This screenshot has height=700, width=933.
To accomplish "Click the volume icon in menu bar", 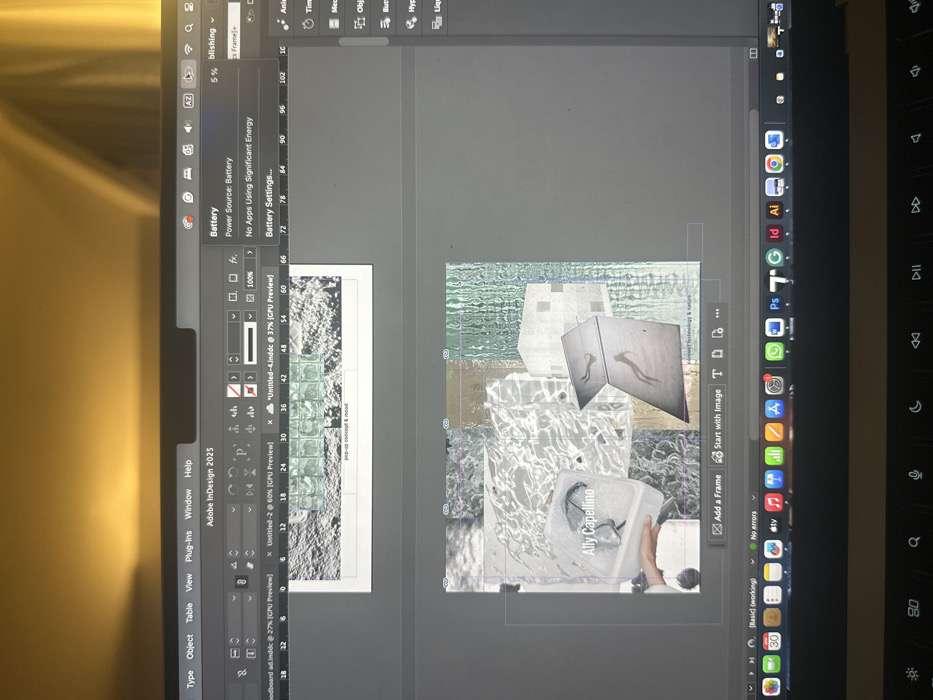I will [x=188, y=127].
